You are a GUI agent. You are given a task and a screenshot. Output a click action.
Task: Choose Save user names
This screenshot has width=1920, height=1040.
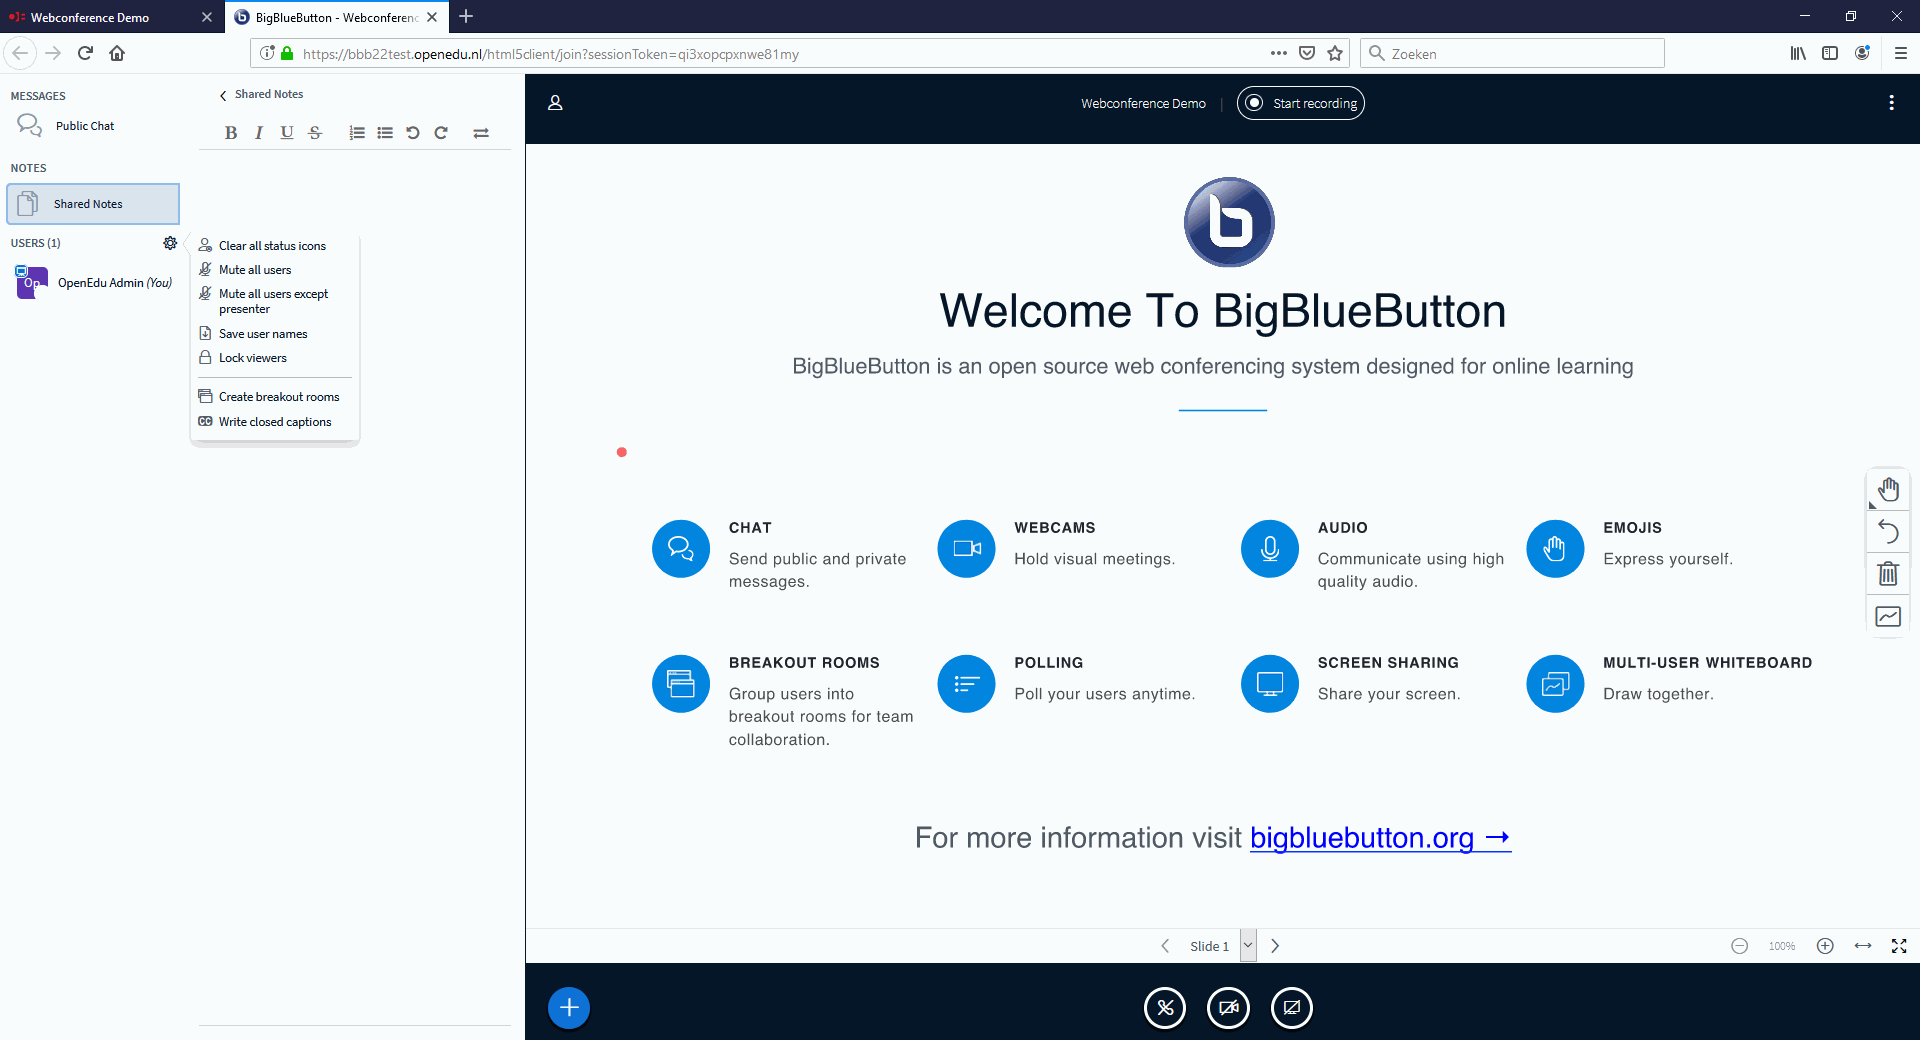tap(273, 334)
